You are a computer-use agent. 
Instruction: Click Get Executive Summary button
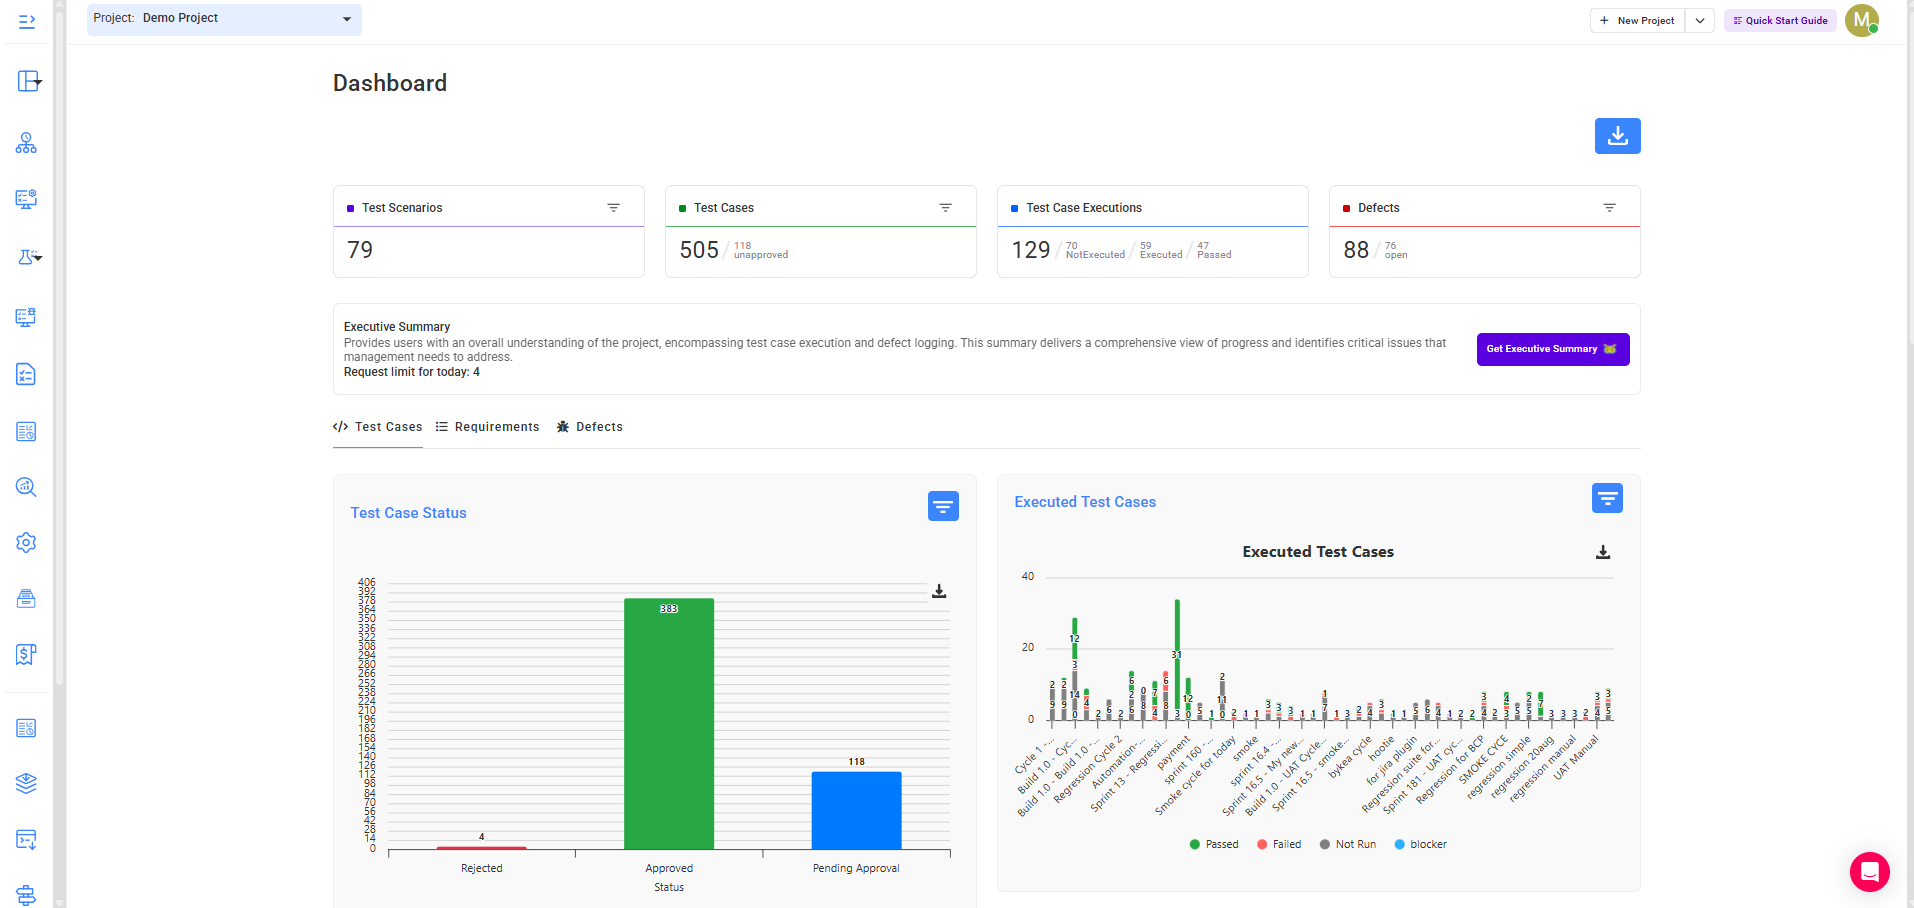click(1553, 349)
